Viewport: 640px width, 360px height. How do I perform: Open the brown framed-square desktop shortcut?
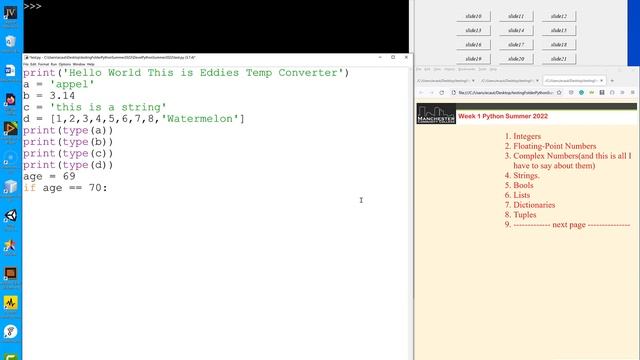10,274
